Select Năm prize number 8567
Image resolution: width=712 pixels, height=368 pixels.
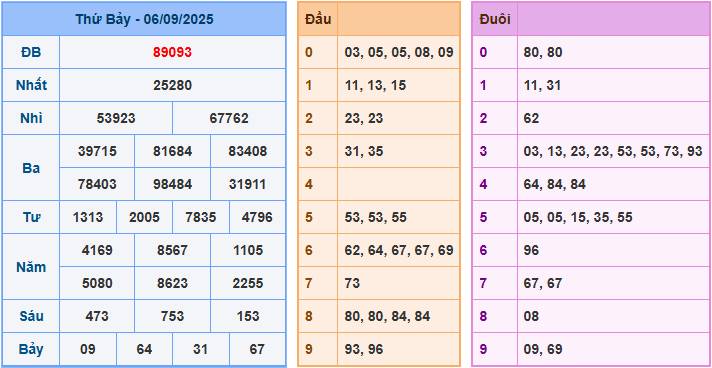click(172, 250)
